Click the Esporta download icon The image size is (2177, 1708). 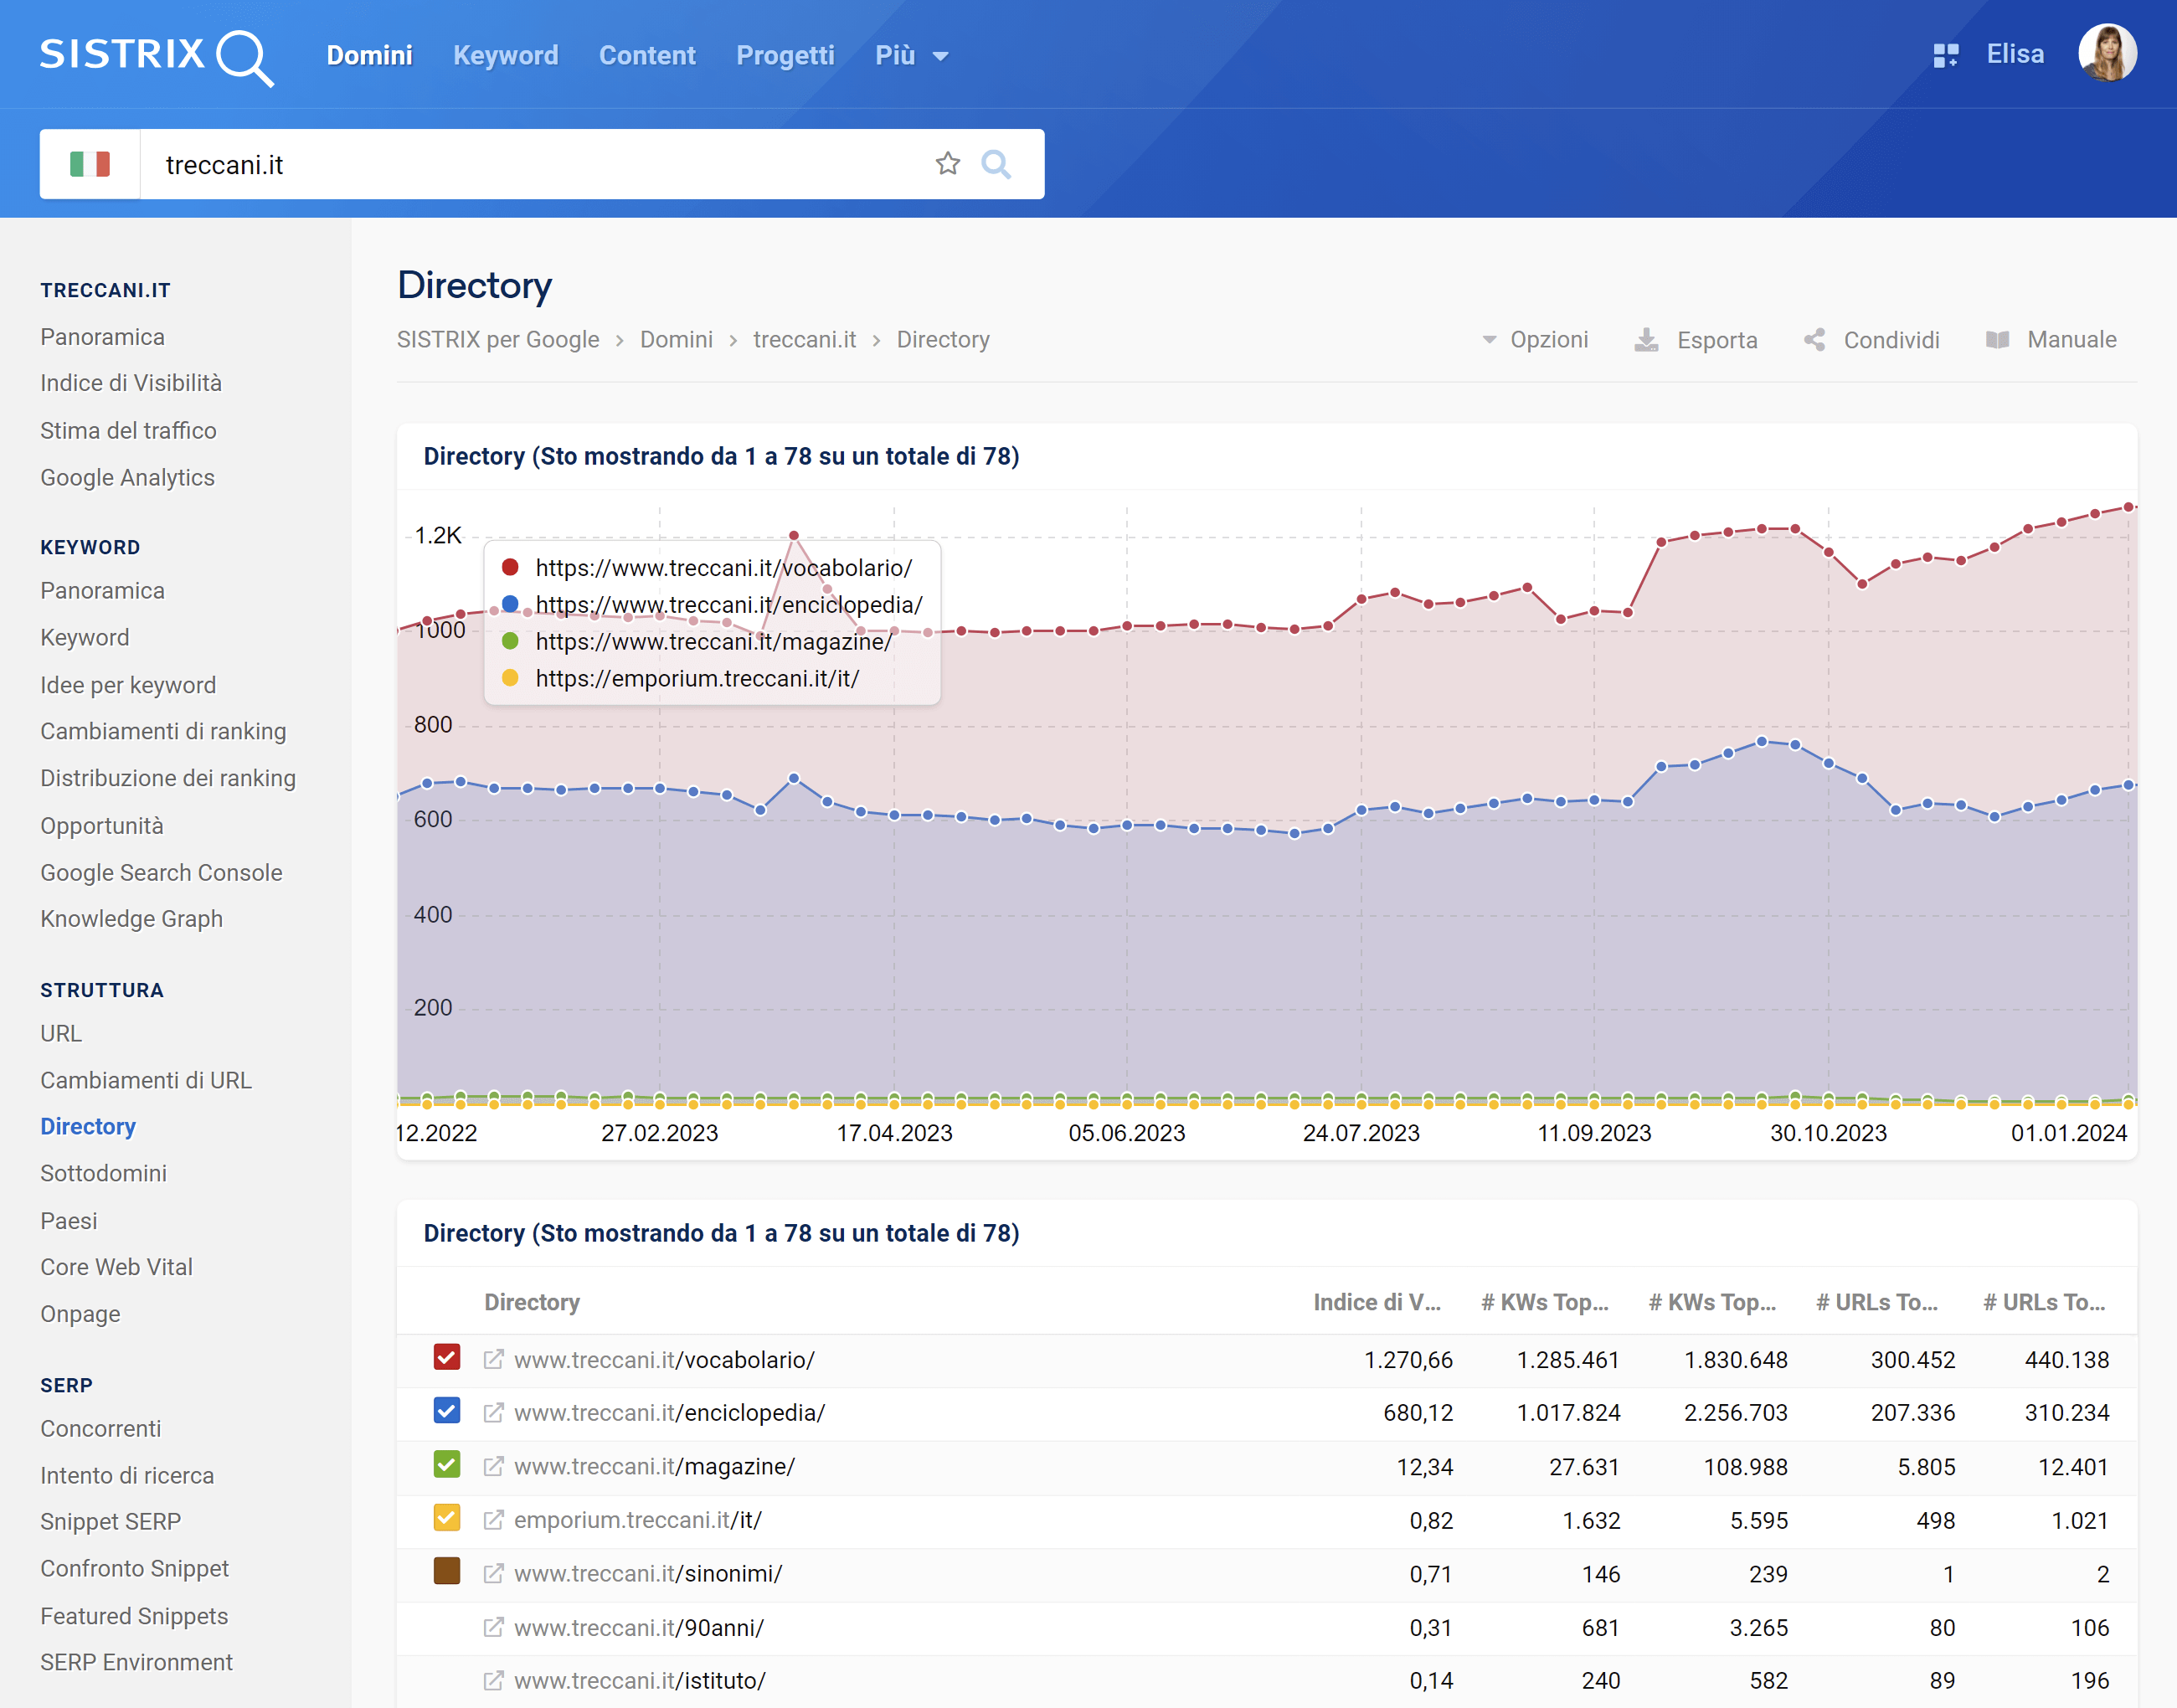tap(1646, 340)
